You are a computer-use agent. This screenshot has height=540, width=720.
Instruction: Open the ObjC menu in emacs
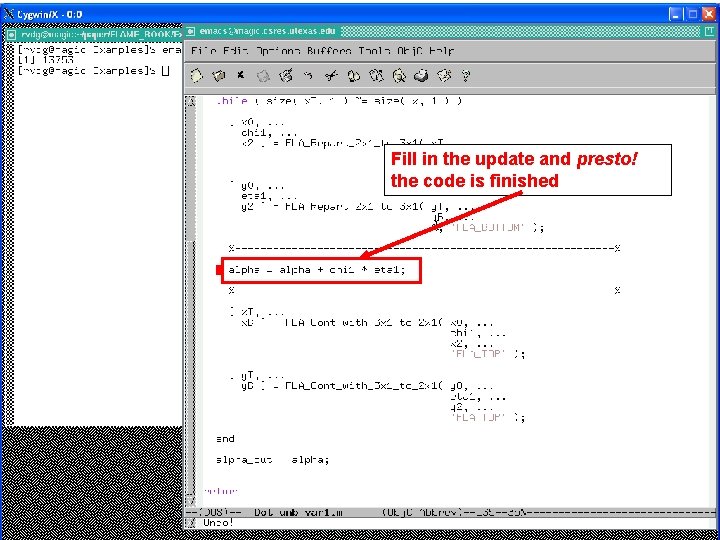click(410, 51)
